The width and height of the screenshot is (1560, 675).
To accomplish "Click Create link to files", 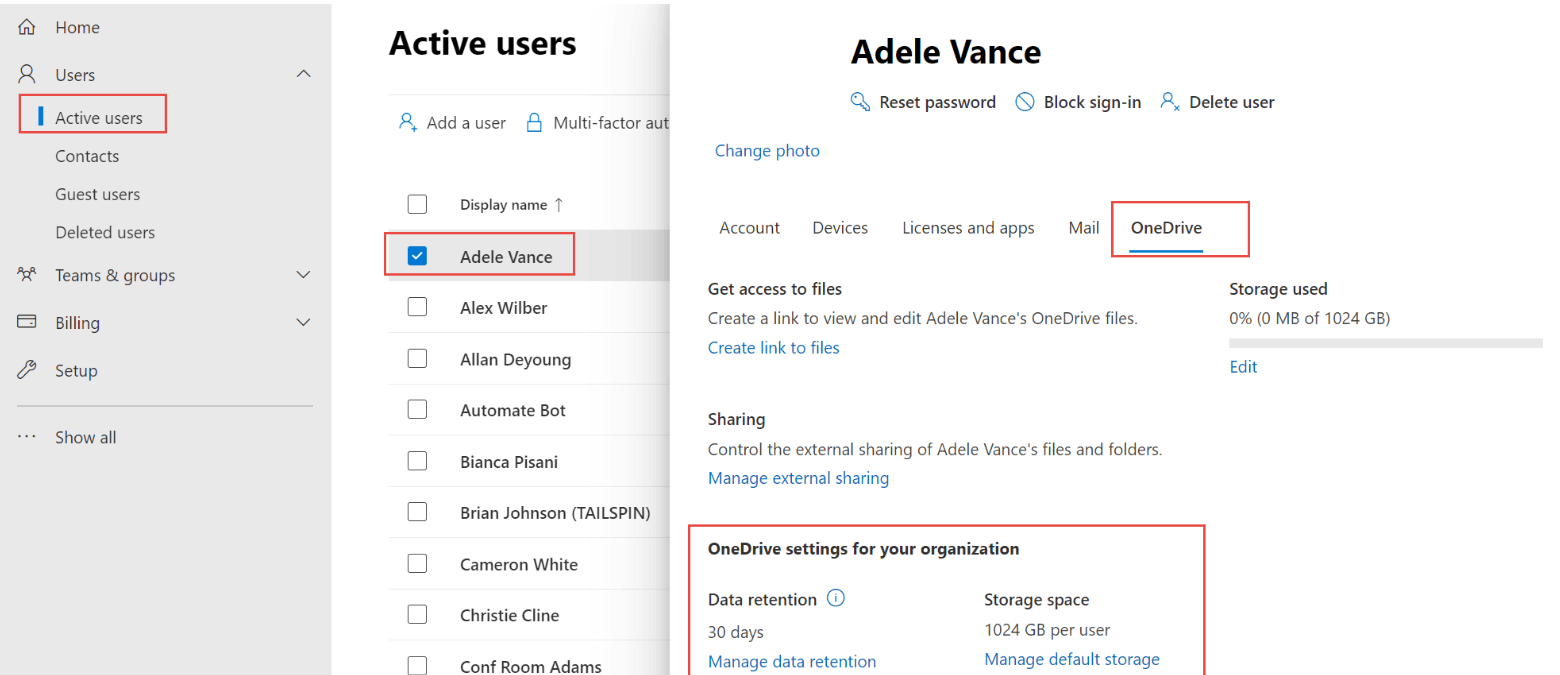I will (774, 347).
